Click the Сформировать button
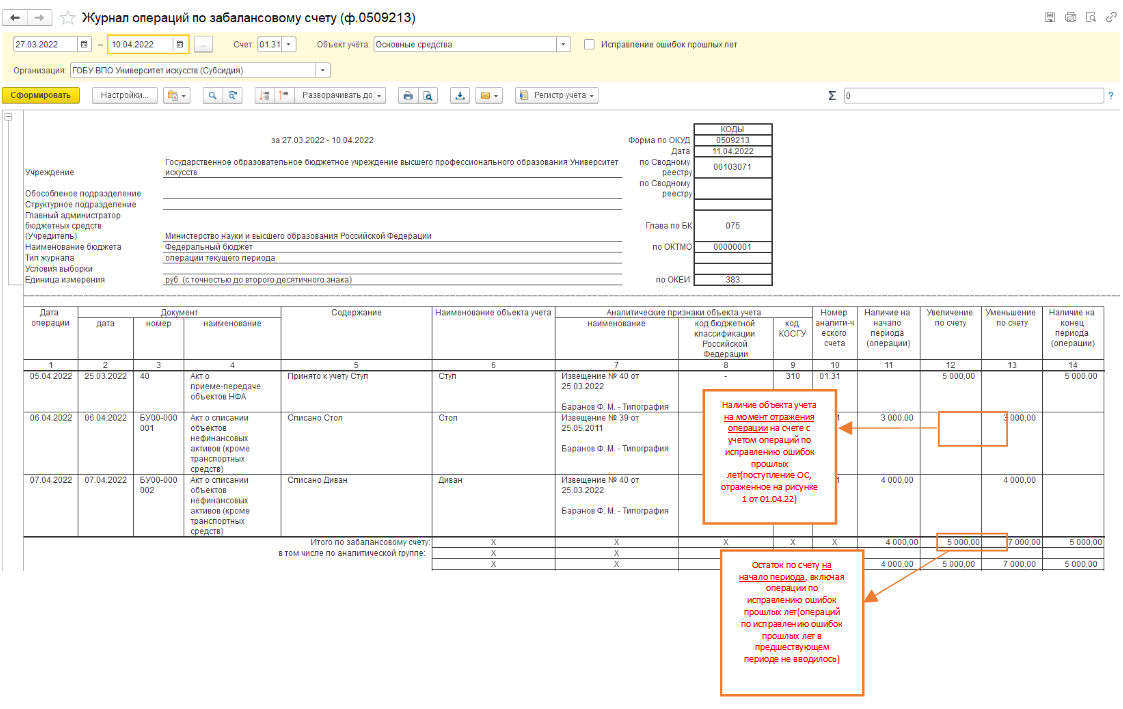This screenshot has height=709, width=1123. pos(41,95)
